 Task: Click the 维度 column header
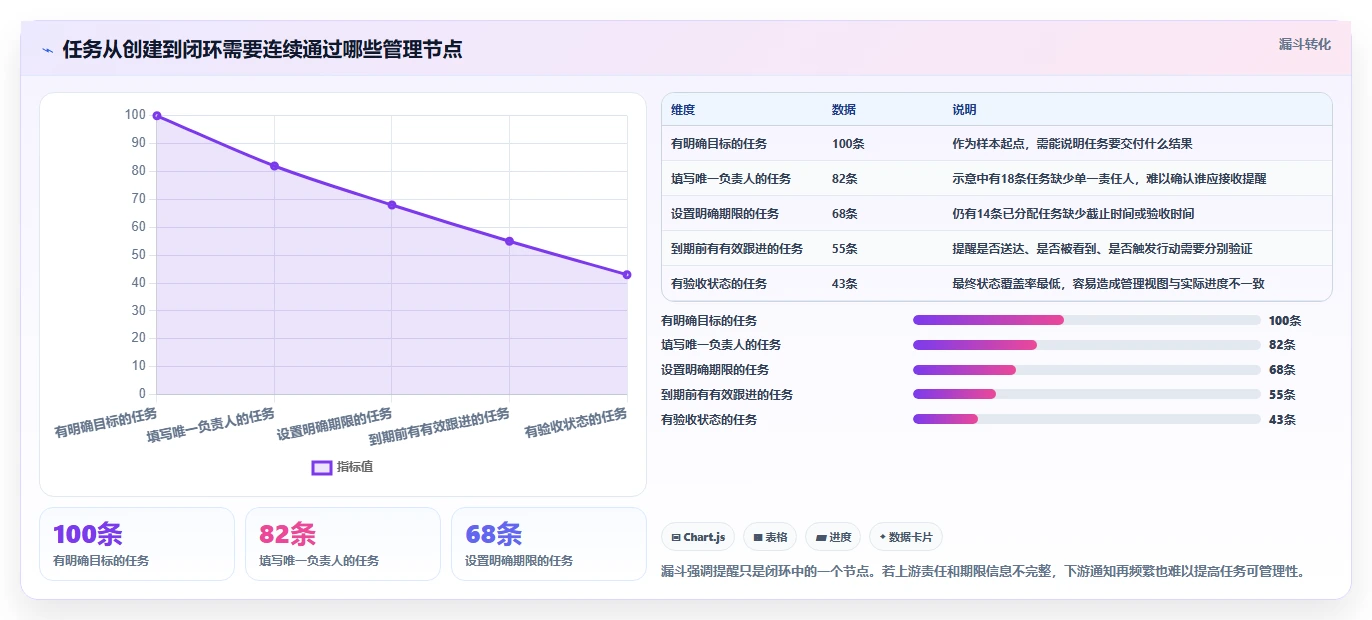click(683, 110)
